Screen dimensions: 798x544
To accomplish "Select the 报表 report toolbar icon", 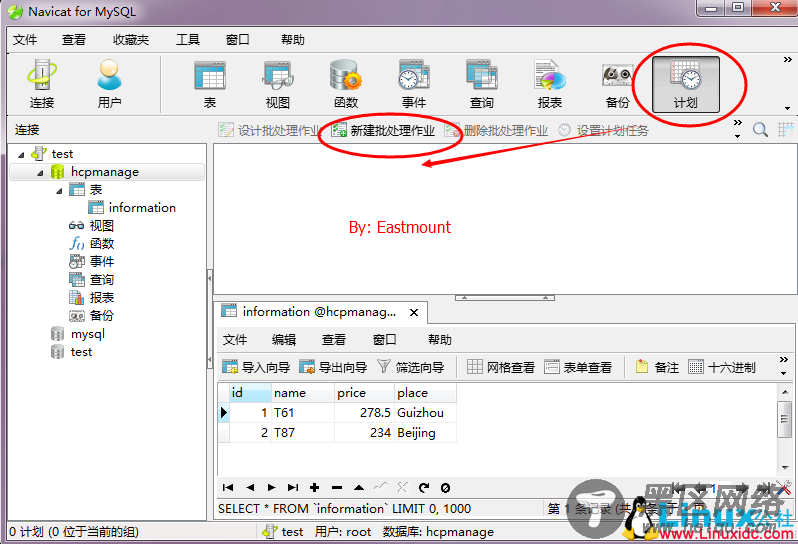I will pyautogui.click(x=550, y=84).
